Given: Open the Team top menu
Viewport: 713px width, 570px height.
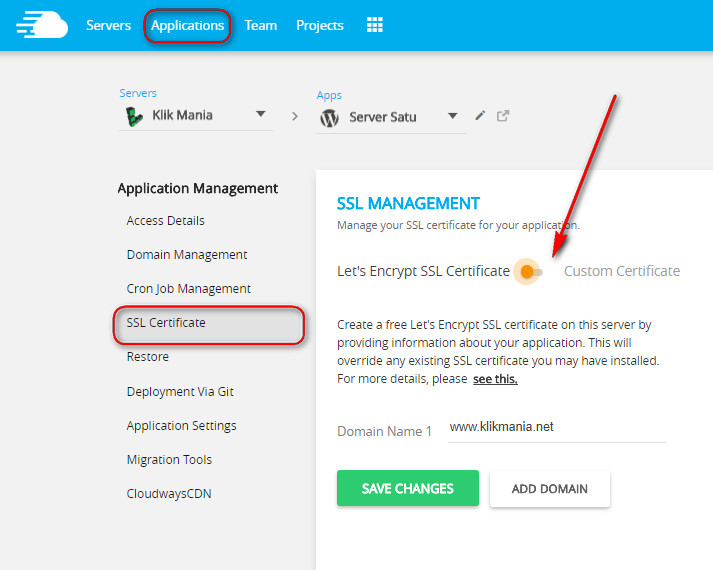Looking at the screenshot, I should tap(261, 25).
